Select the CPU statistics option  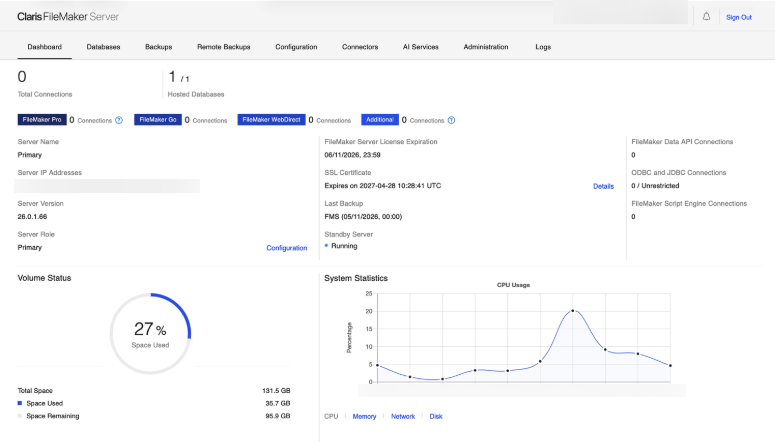331,416
